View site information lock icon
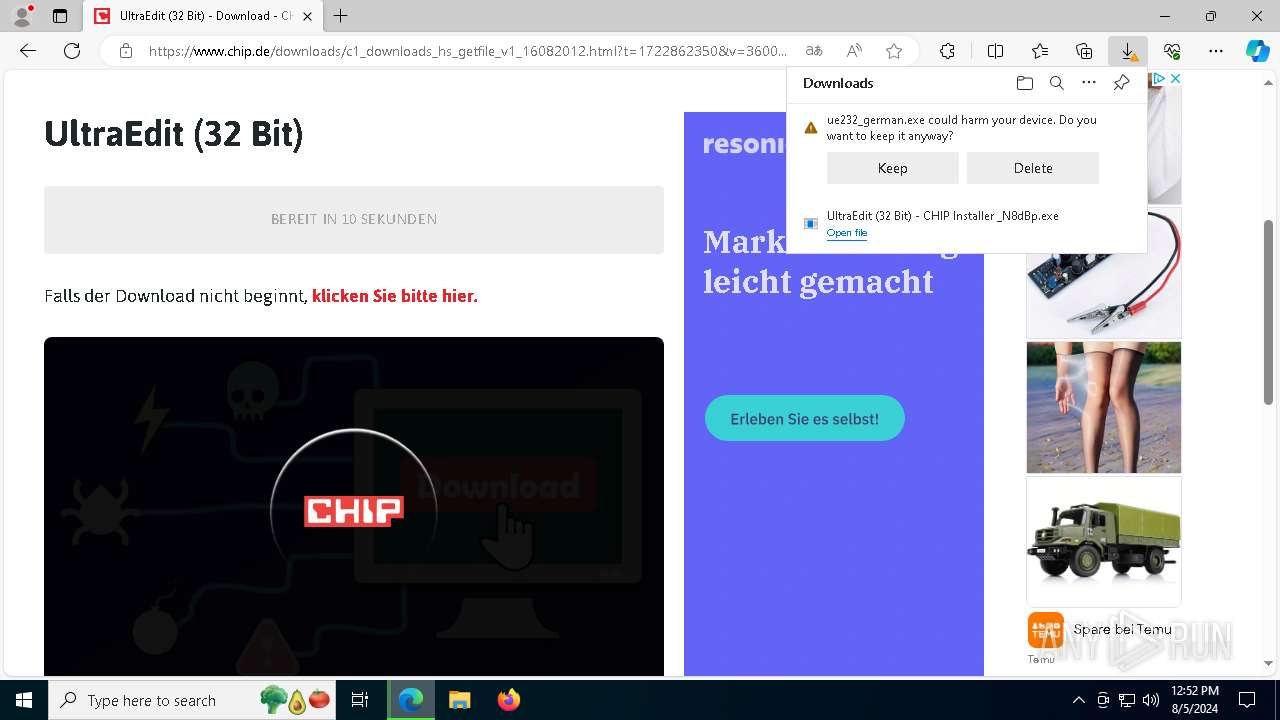1280x720 pixels. pyautogui.click(x=125, y=51)
